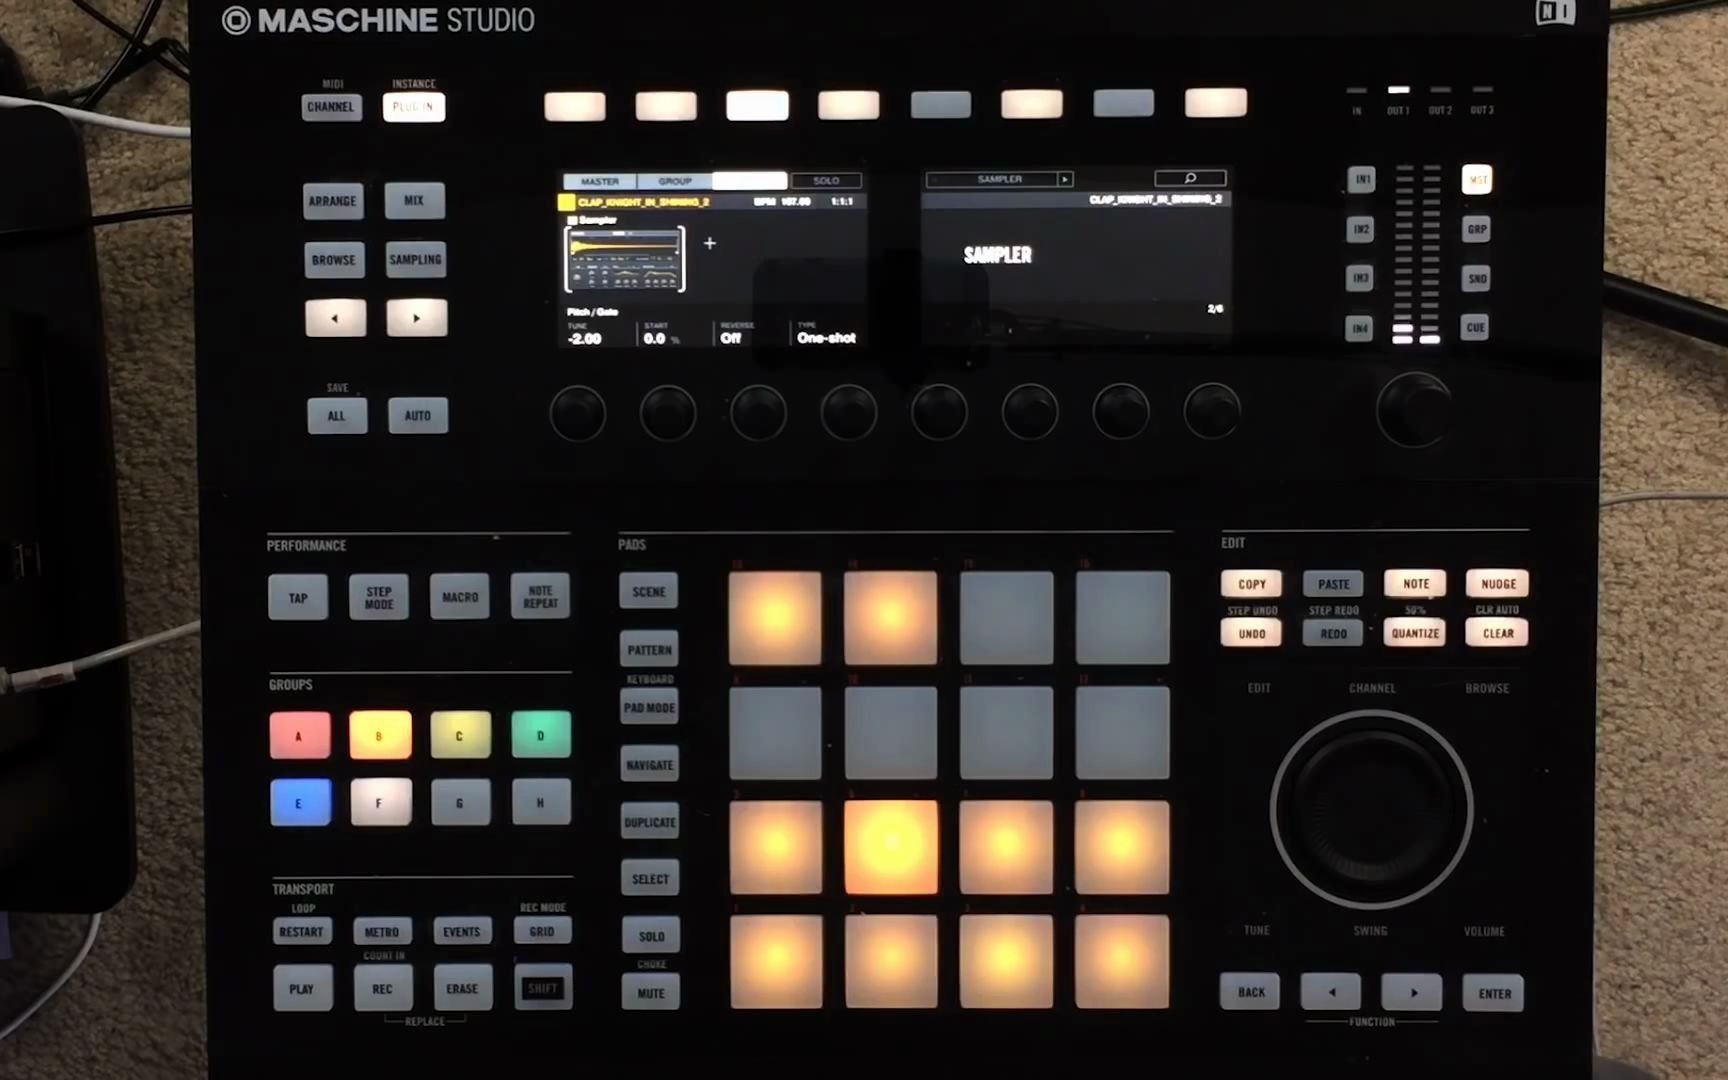Click the large jog wheel

1371,809
